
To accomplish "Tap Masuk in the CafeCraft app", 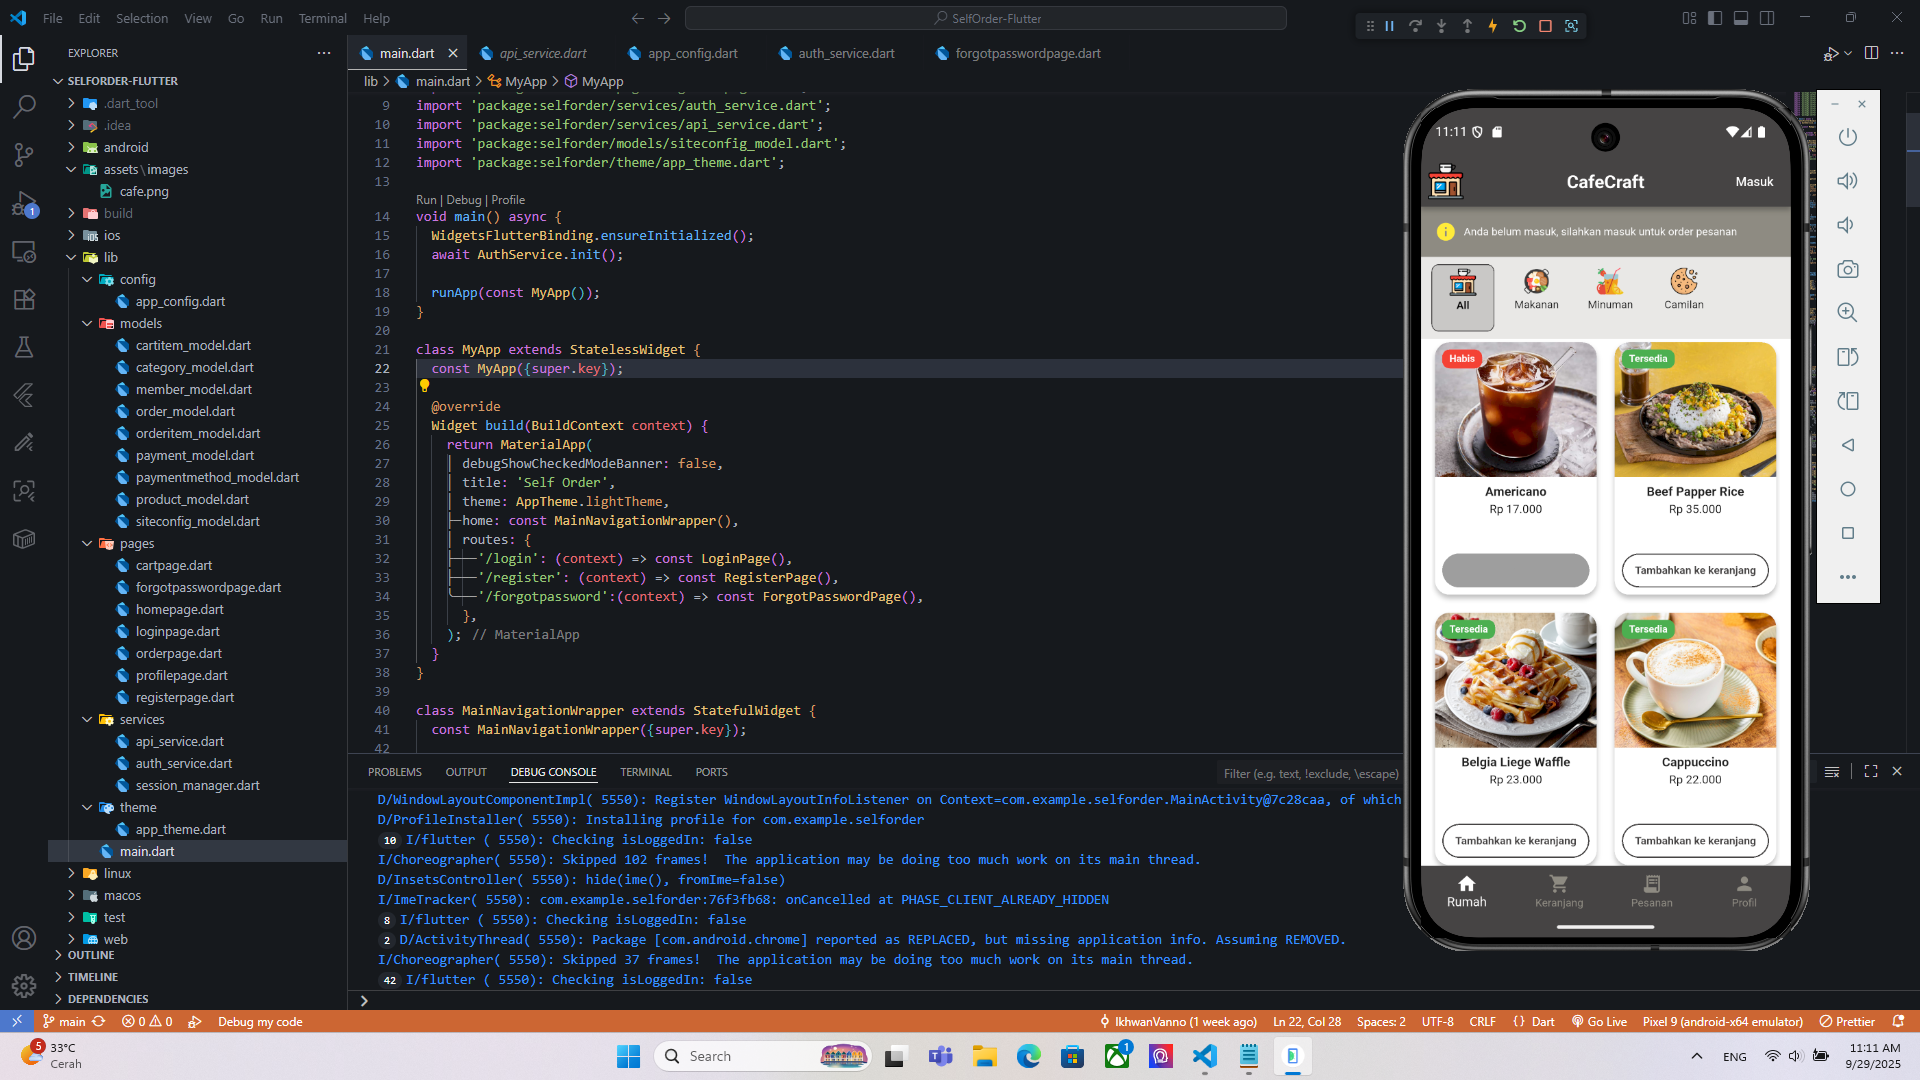I will coord(1753,182).
